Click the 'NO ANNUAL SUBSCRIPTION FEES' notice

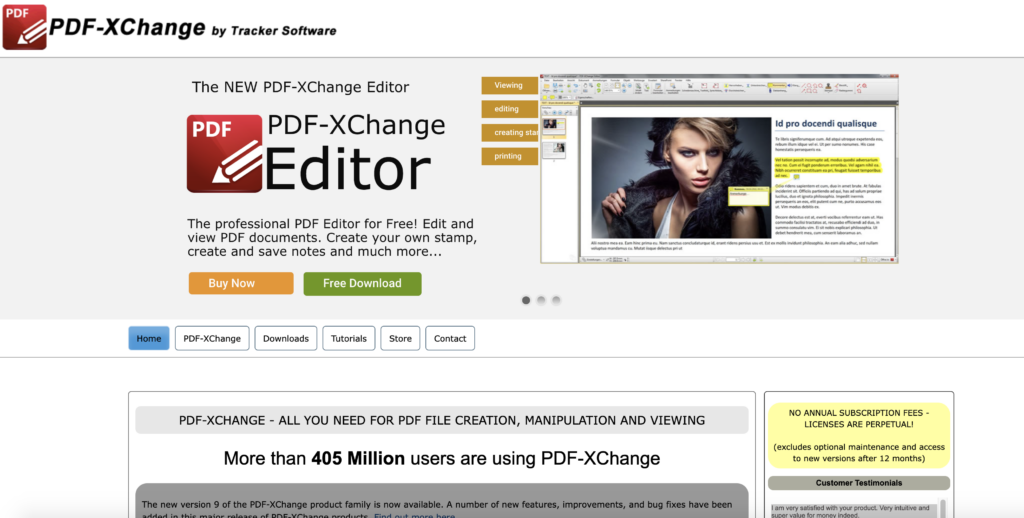859,435
